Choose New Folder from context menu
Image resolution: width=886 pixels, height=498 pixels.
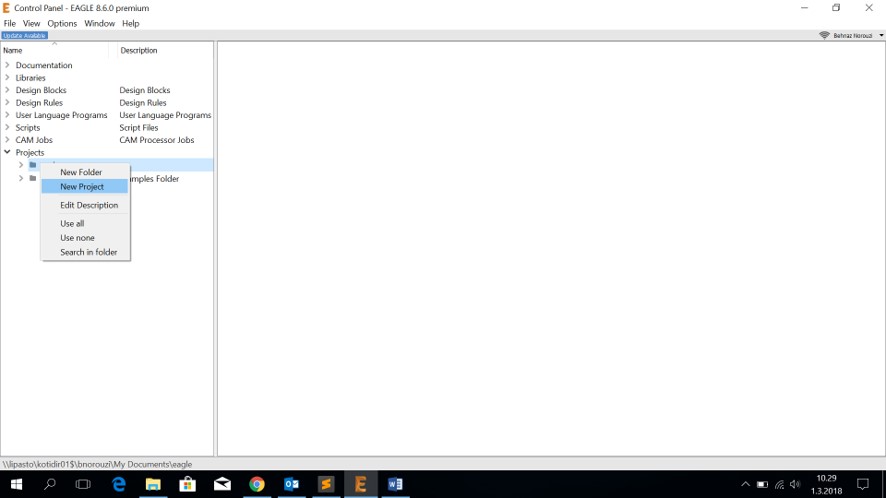[x=85, y=172]
